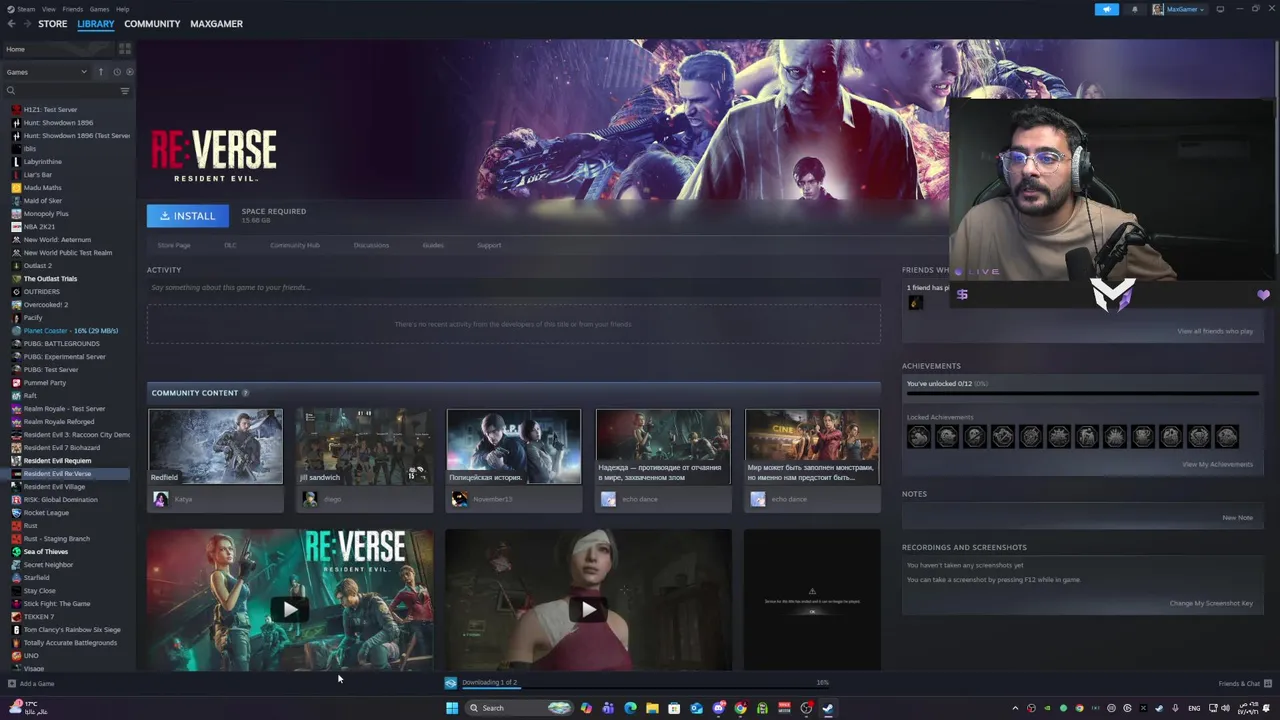Viewport: 1280px width, 720px height.
Task: Open the Discussions link
Action: pos(371,245)
